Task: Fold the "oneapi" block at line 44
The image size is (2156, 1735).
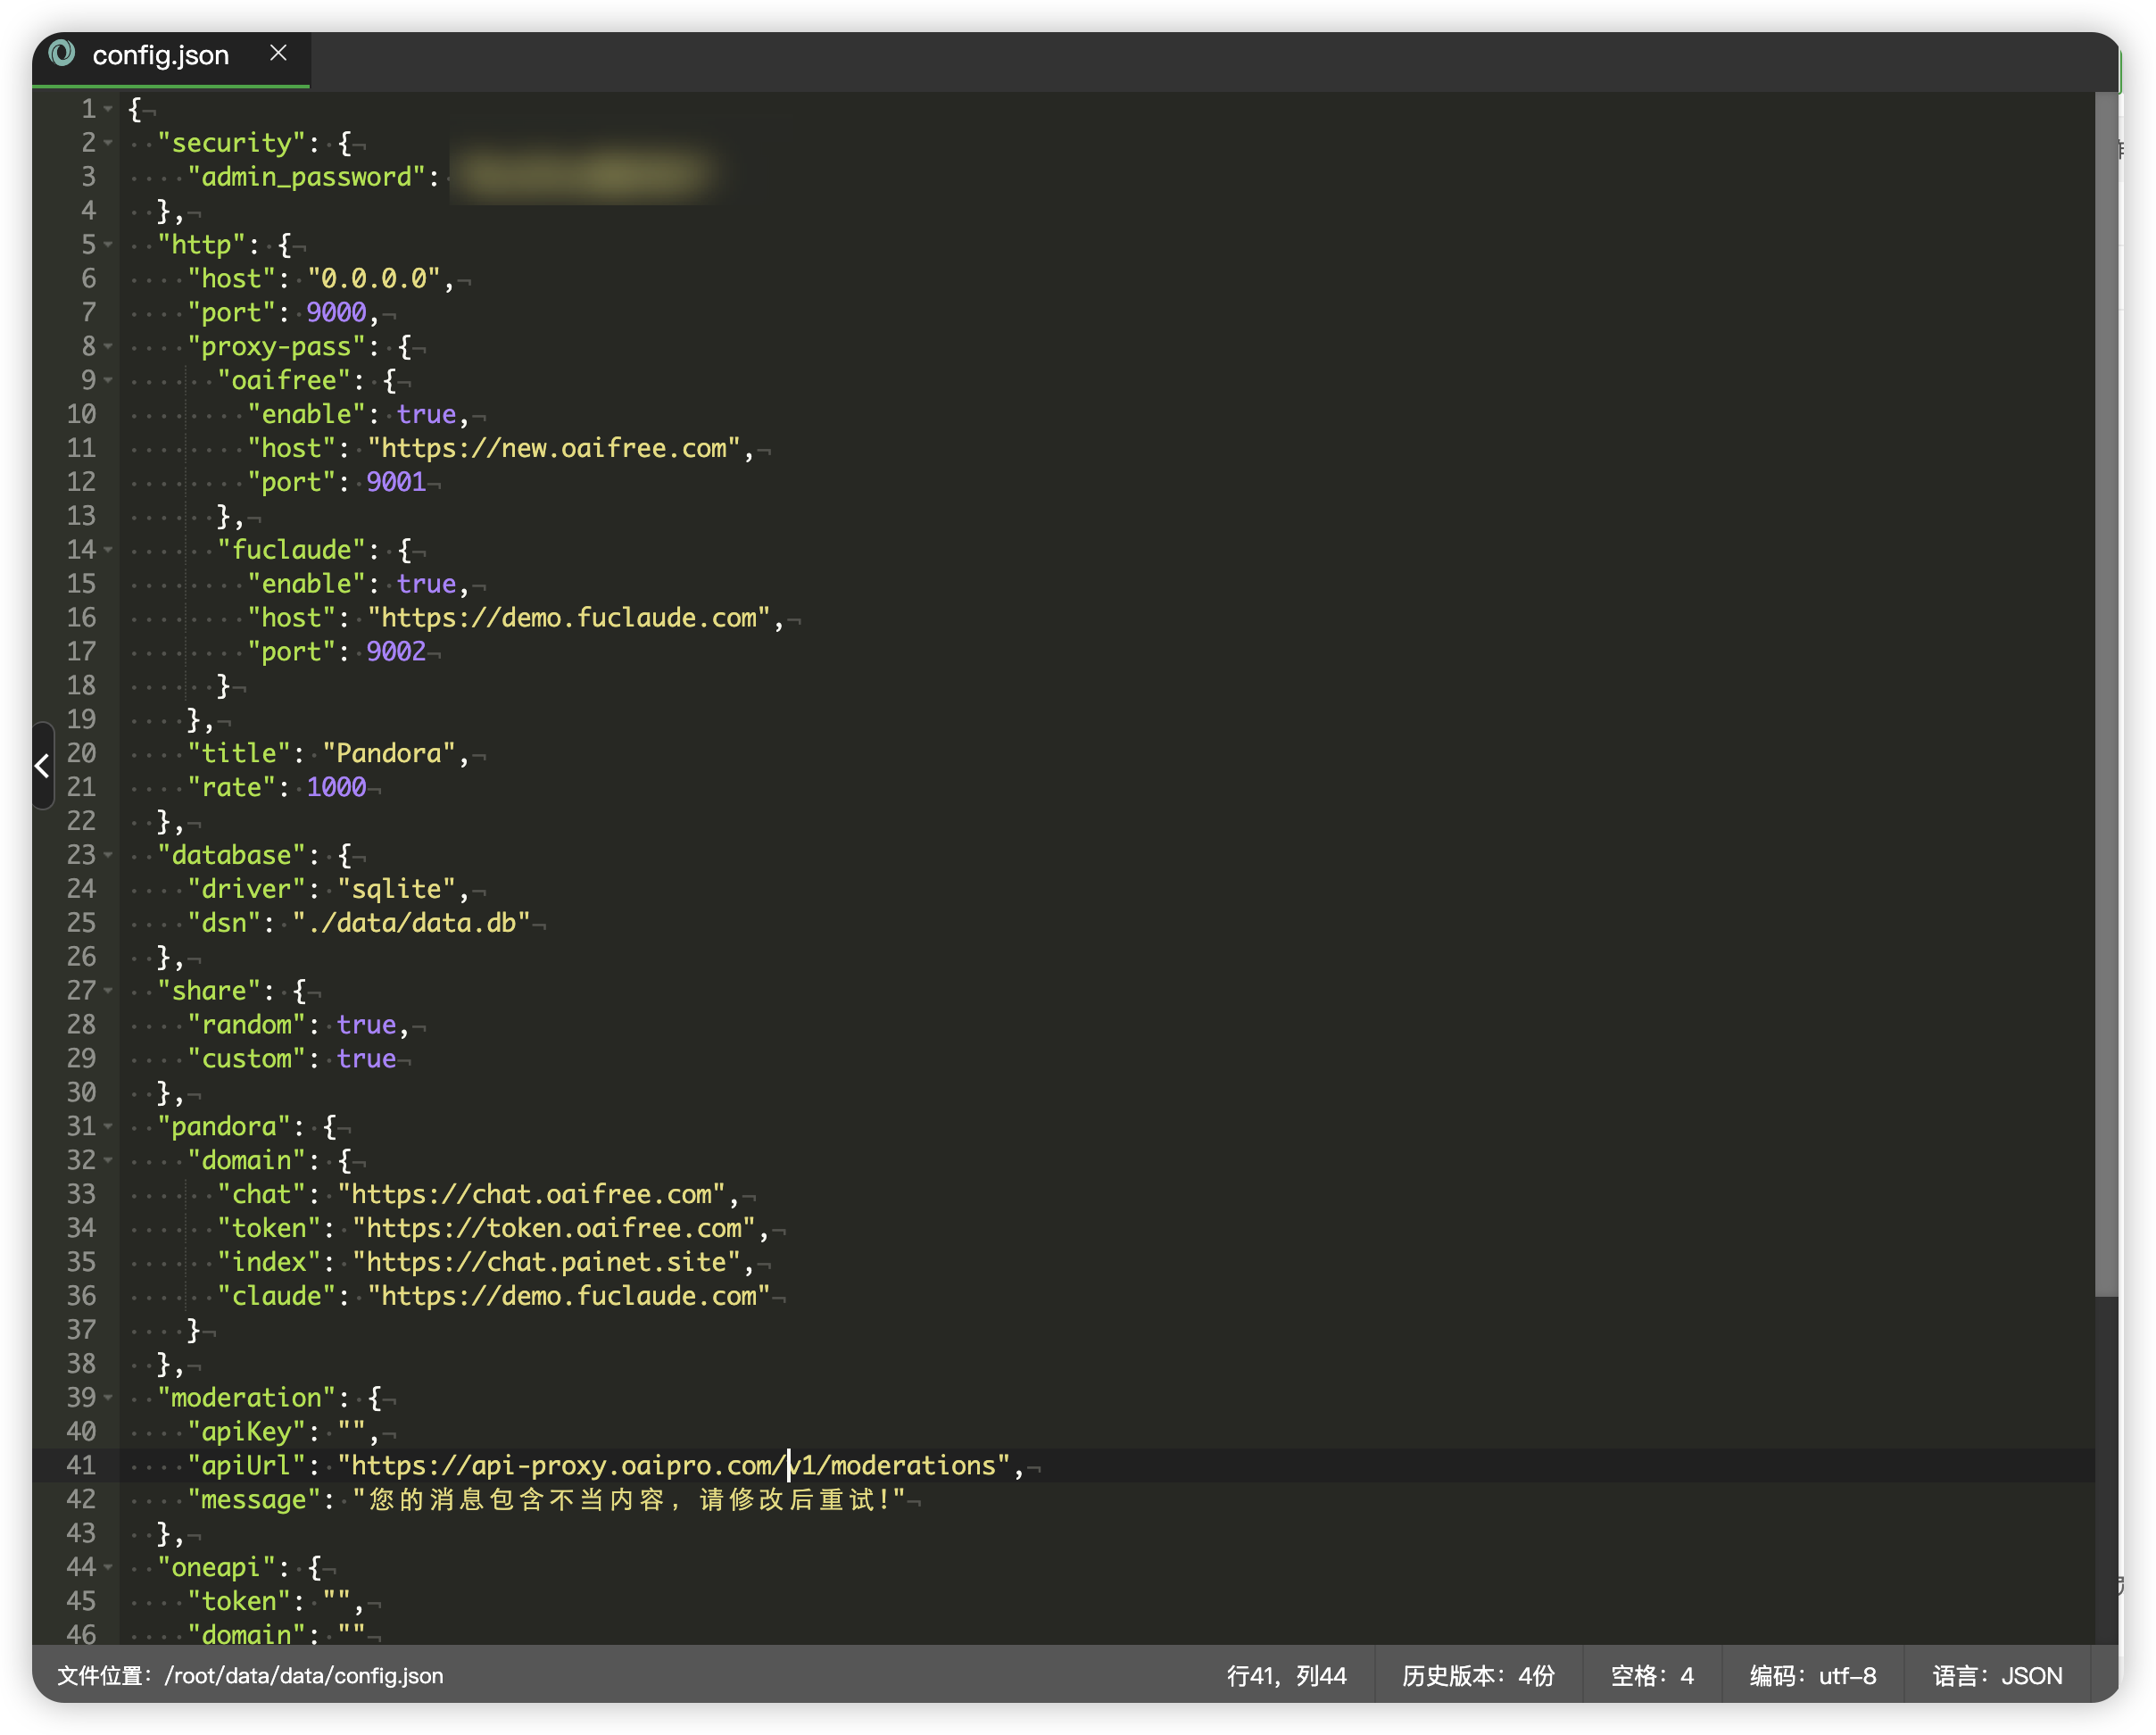Action: [x=108, y=1567]
